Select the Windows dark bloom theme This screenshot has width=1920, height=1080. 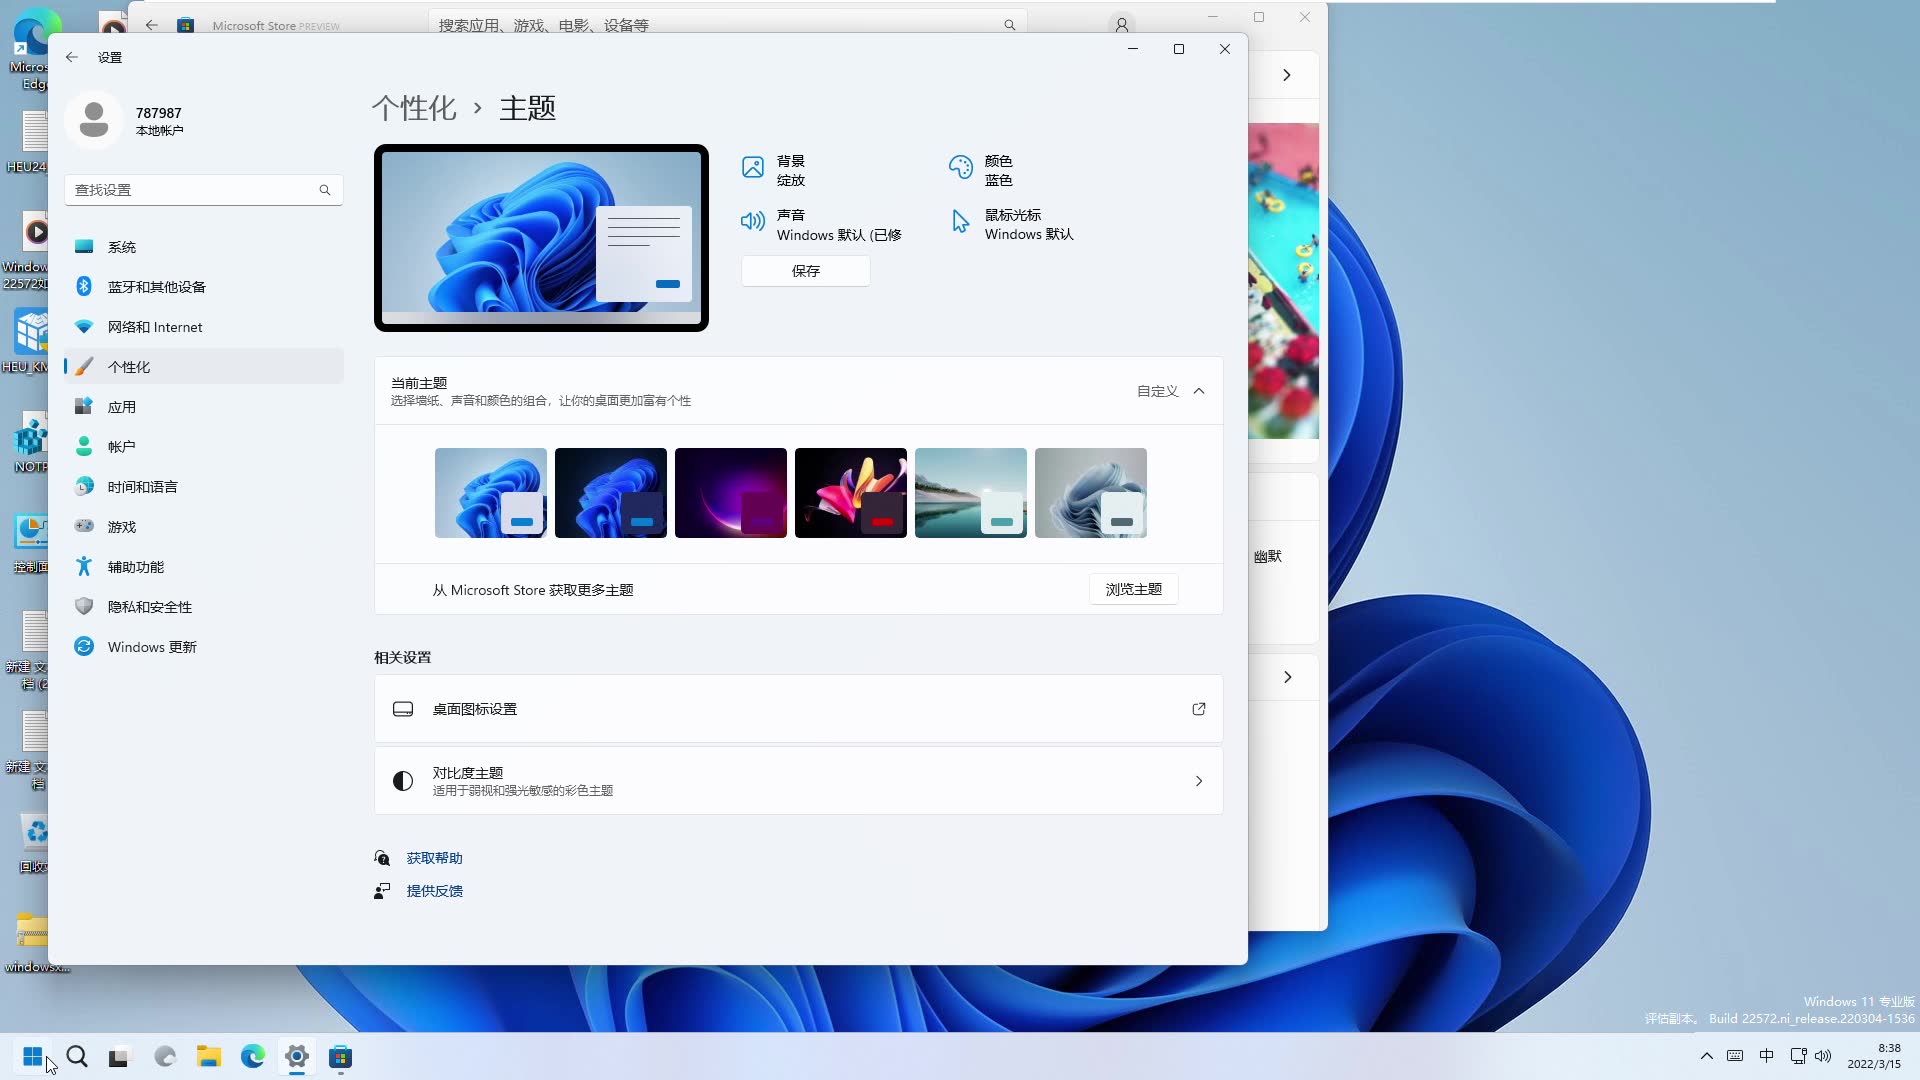tap(611, 493)
